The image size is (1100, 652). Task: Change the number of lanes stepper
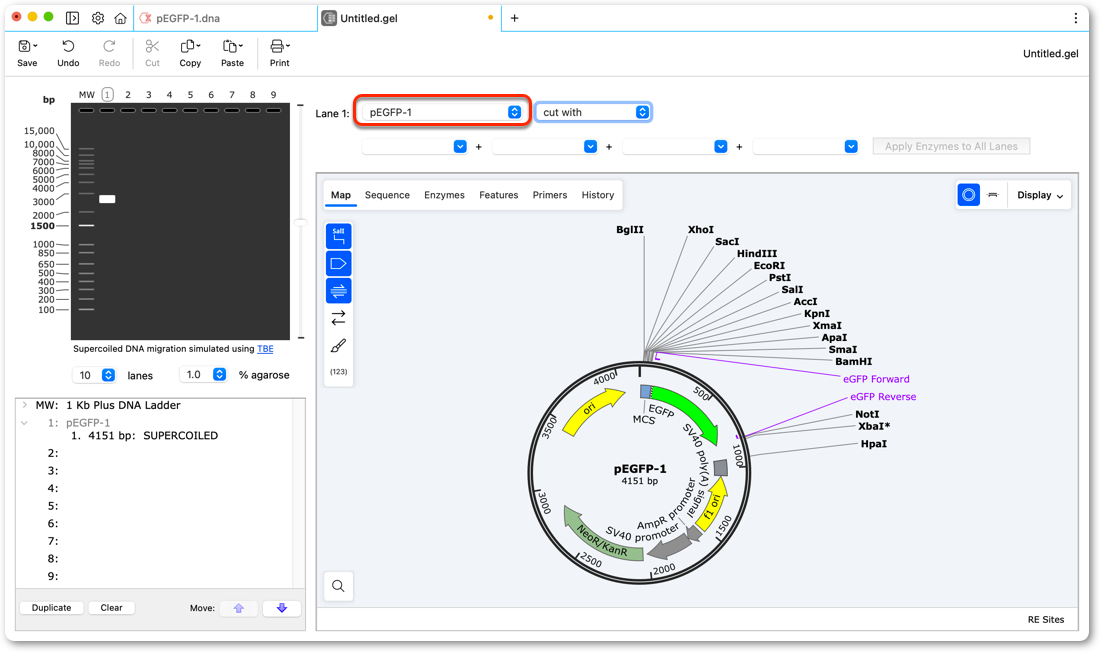tap(108, 375)
